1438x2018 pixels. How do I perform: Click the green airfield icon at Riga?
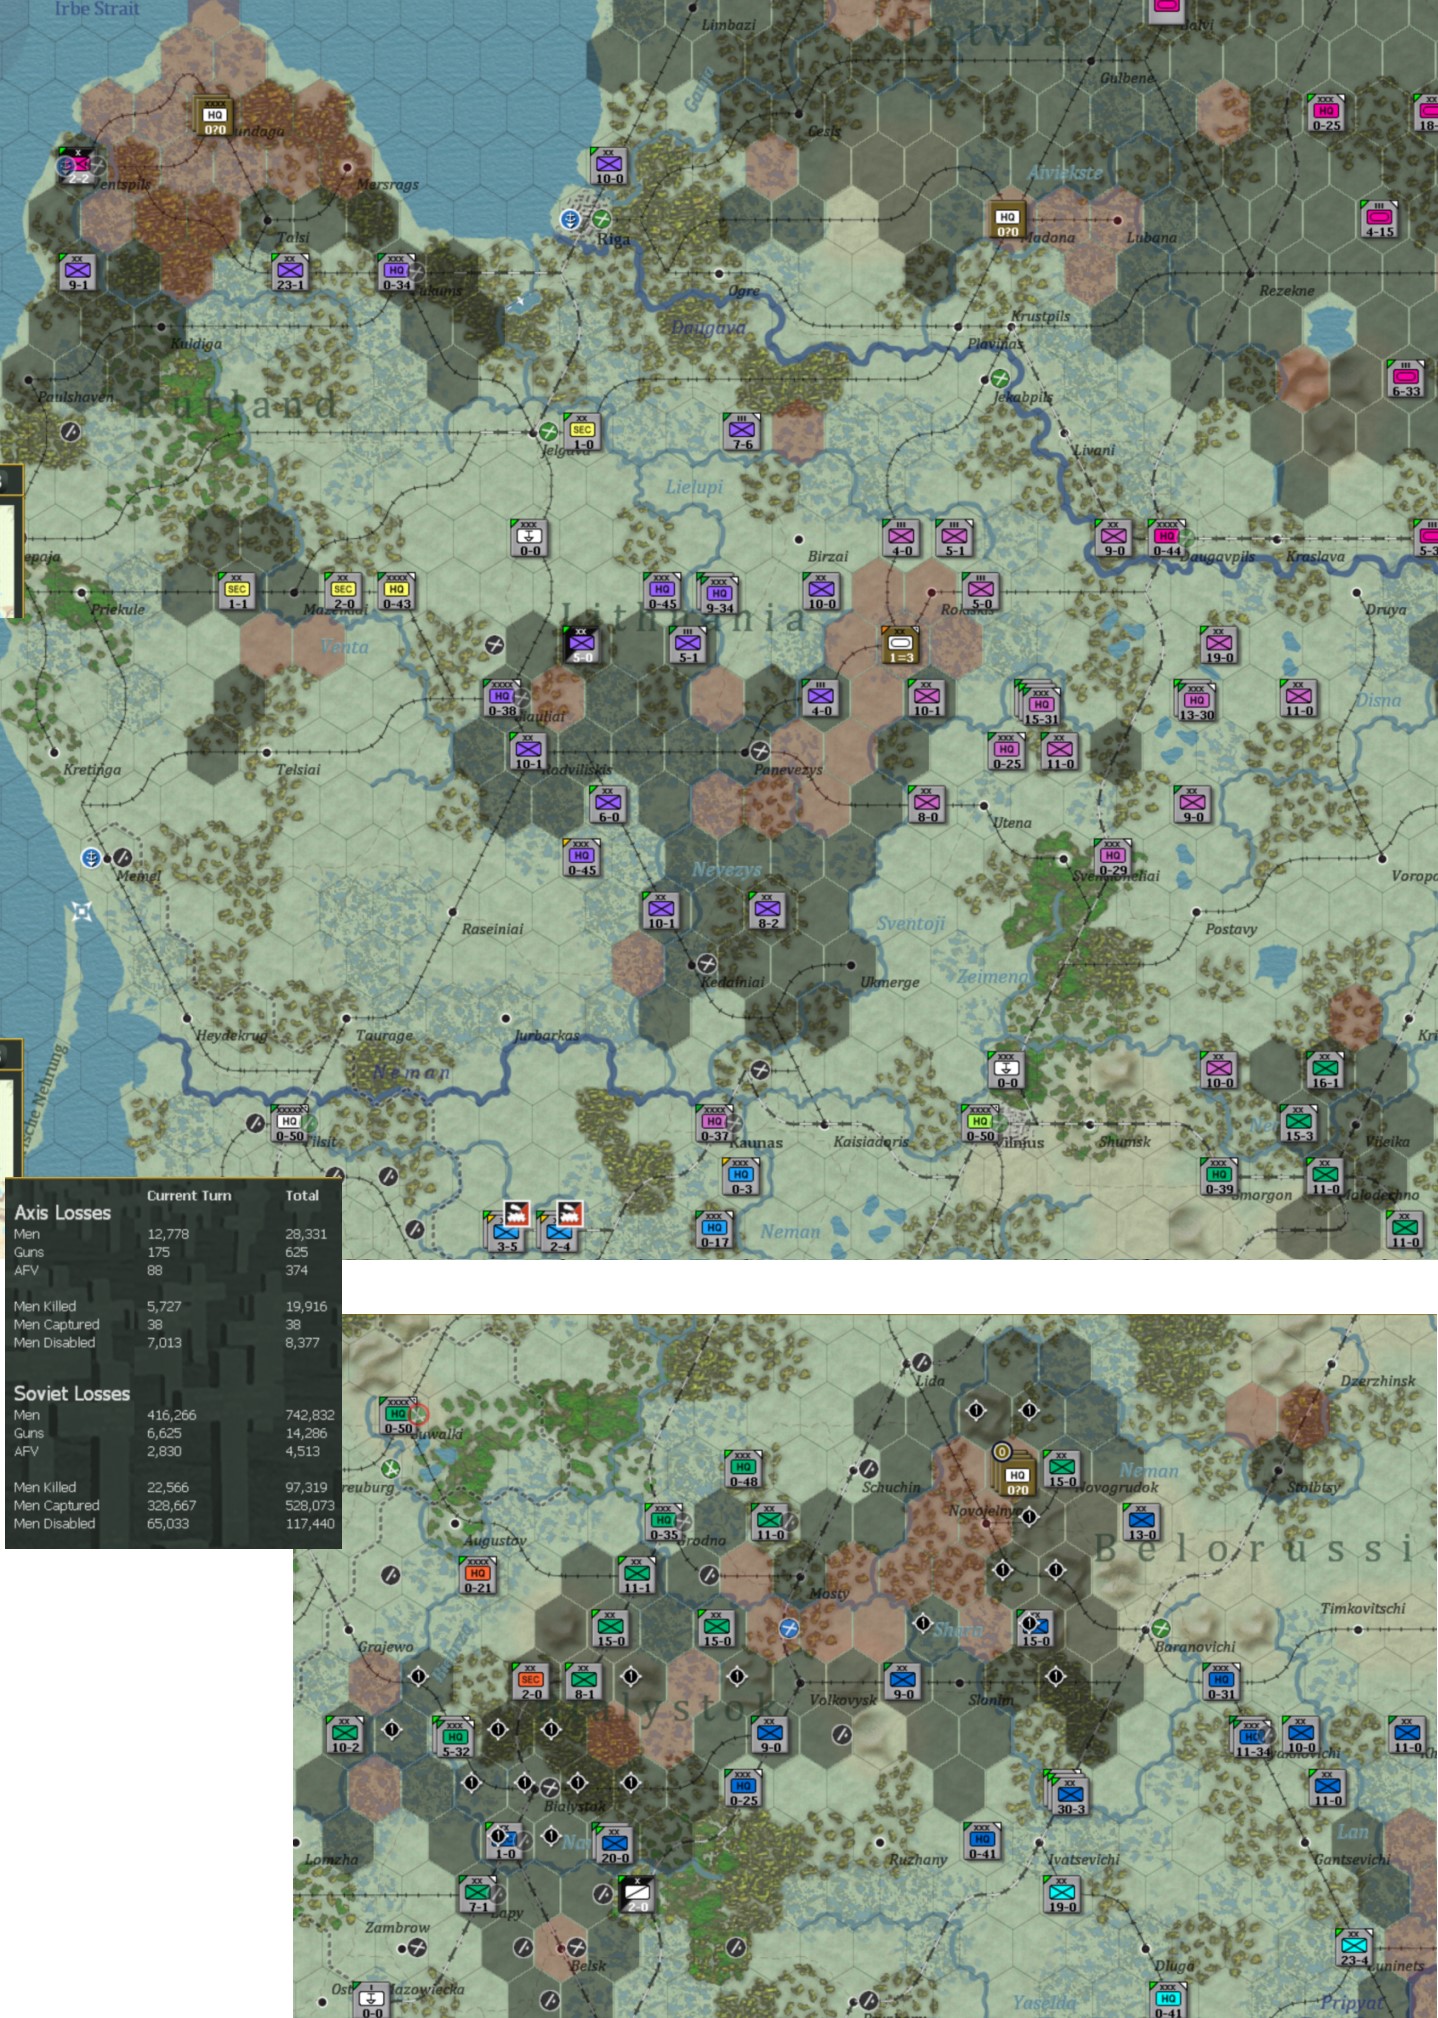601,219
